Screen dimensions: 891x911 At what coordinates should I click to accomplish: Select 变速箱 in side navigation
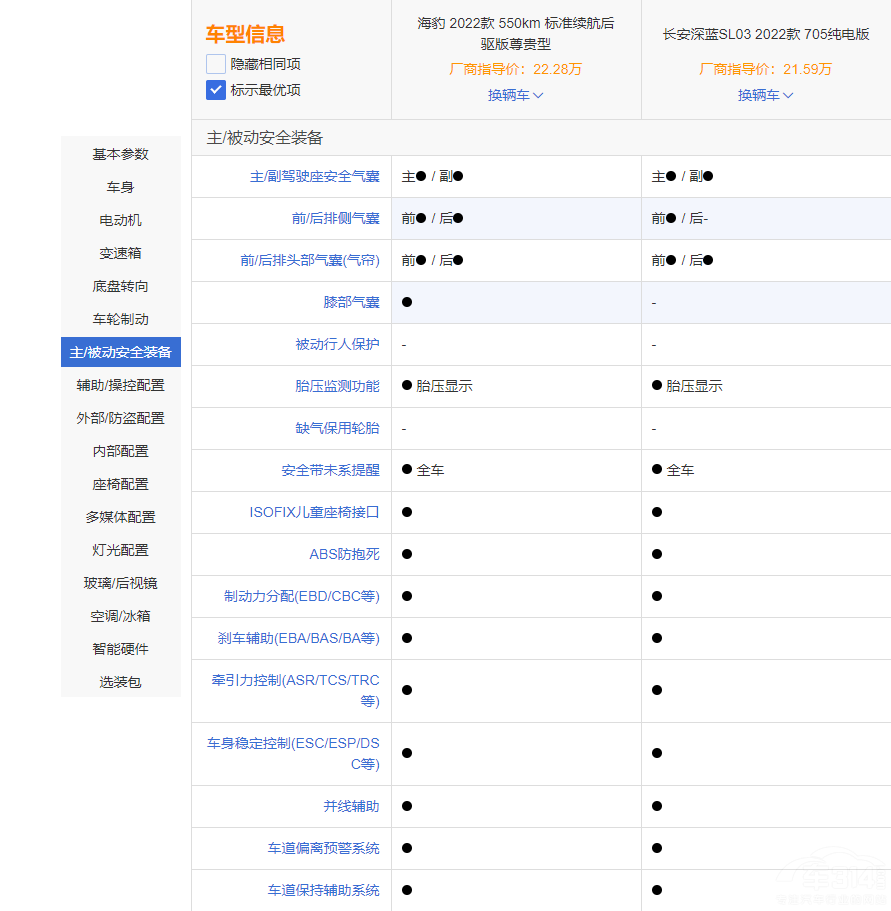coord(121,253)
